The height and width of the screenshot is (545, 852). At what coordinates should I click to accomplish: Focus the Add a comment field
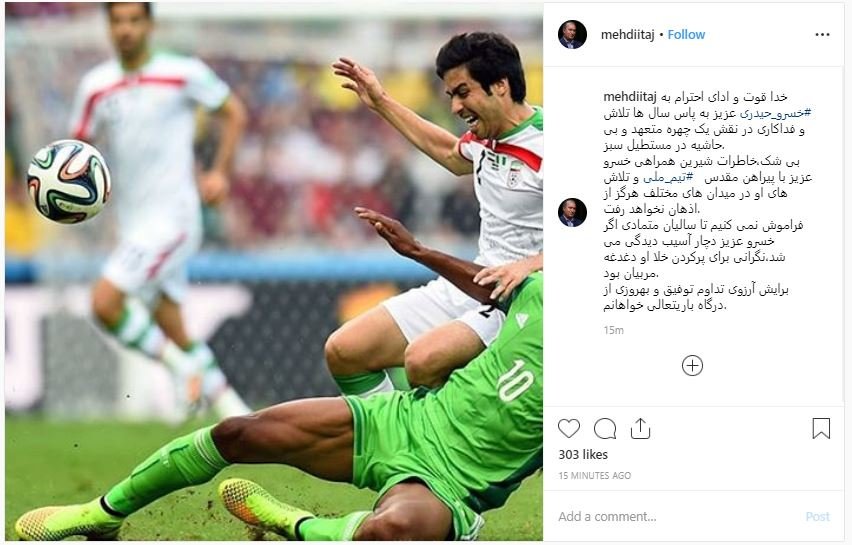(674, 516)
